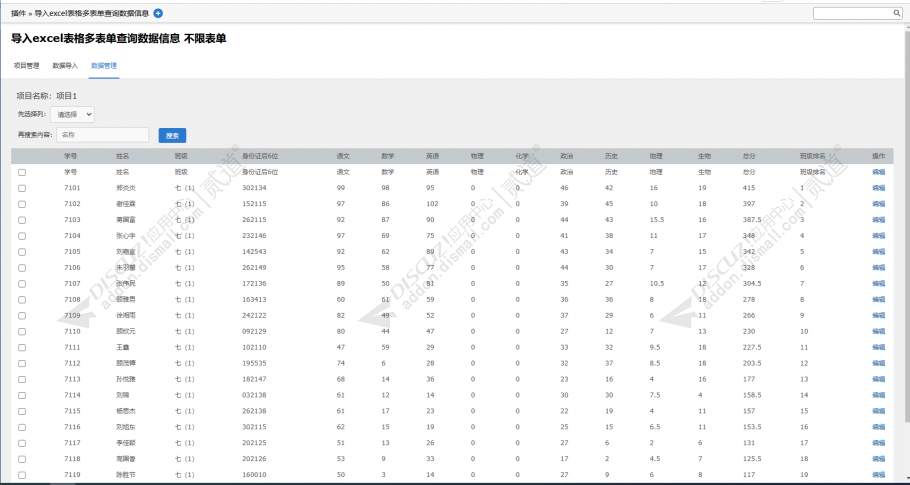Screen dimensions: 910x485
Task: Click 编辑 on row 7111
Action: coord(879,348)
